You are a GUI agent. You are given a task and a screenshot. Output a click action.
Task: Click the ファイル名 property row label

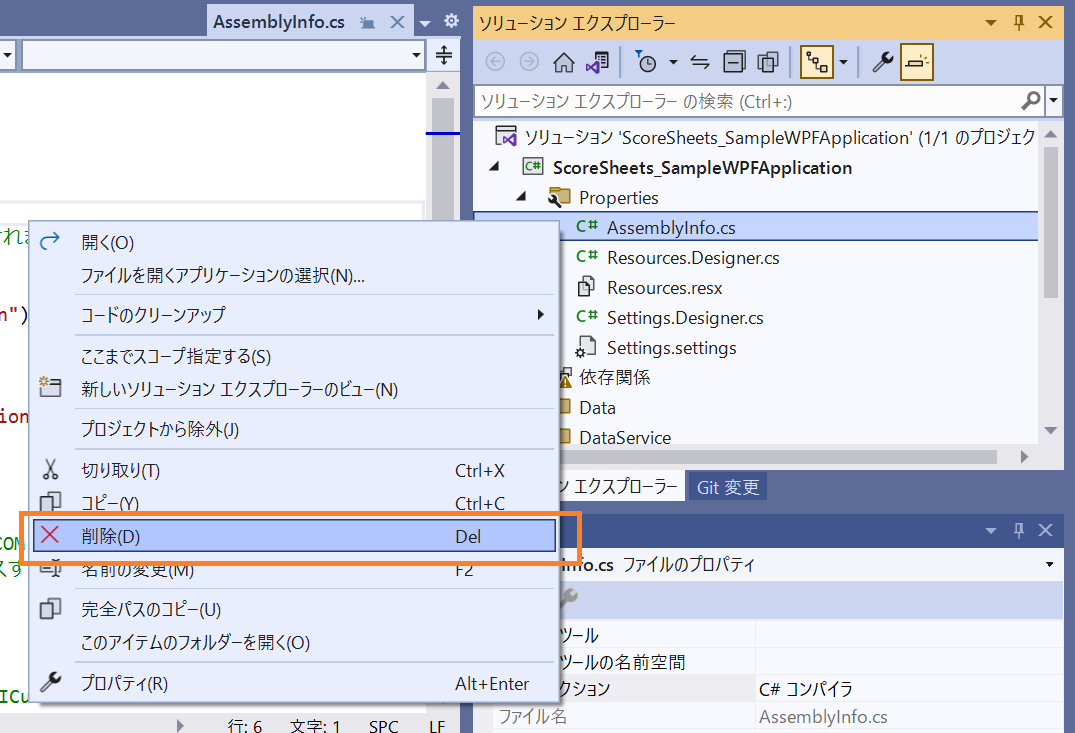[x=532, y=717]
